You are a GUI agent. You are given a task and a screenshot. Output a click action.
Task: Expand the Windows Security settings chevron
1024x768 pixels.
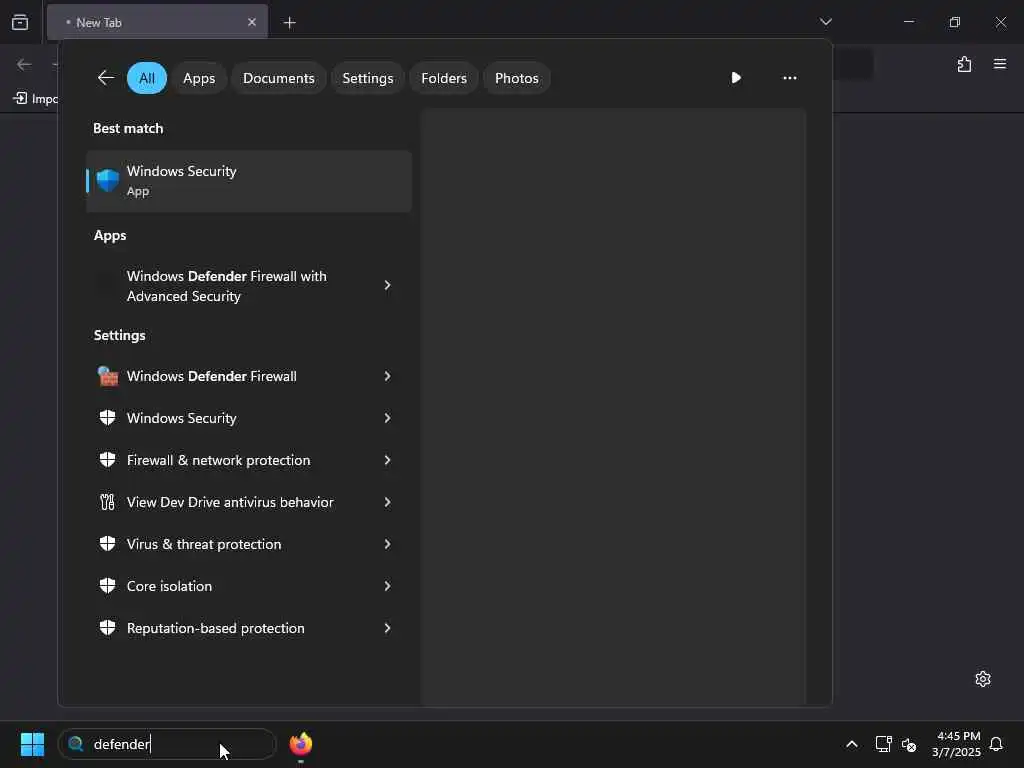[x=387, y=418]
